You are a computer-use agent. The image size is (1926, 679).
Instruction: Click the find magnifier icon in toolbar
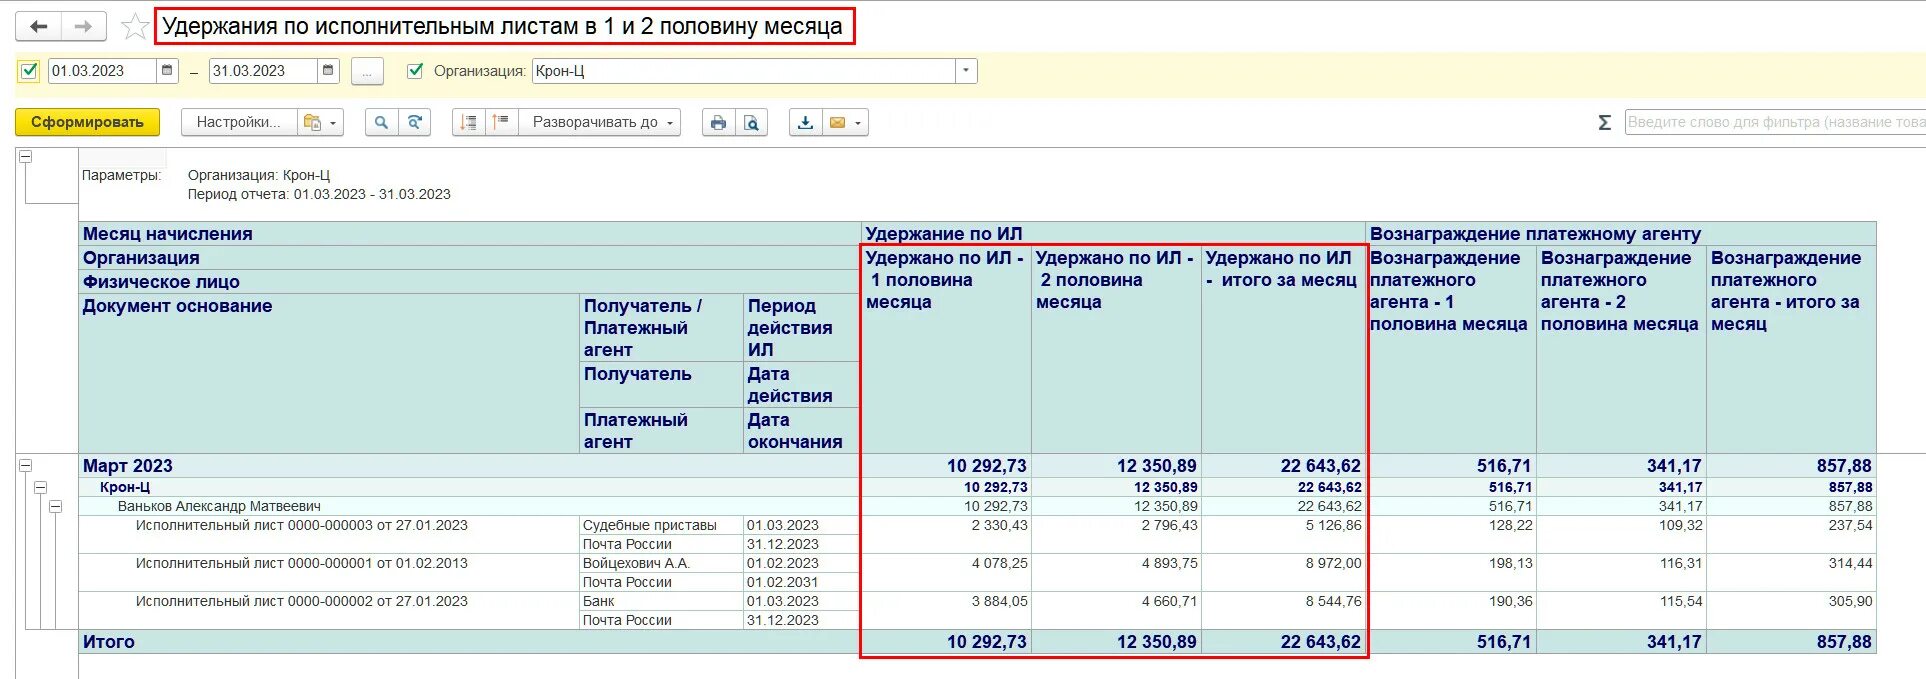click(x=381, y=122)
